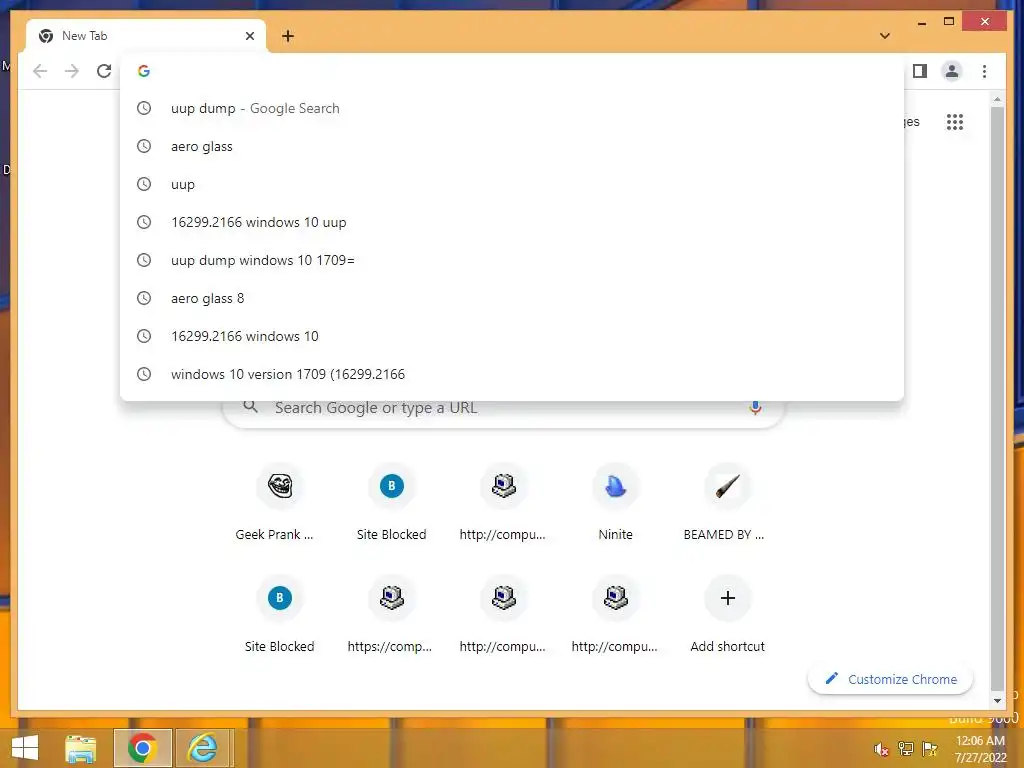This screenshot has height=768, width=1024.
Task: Open the Add shortcut tile
Action: [728, 614]
